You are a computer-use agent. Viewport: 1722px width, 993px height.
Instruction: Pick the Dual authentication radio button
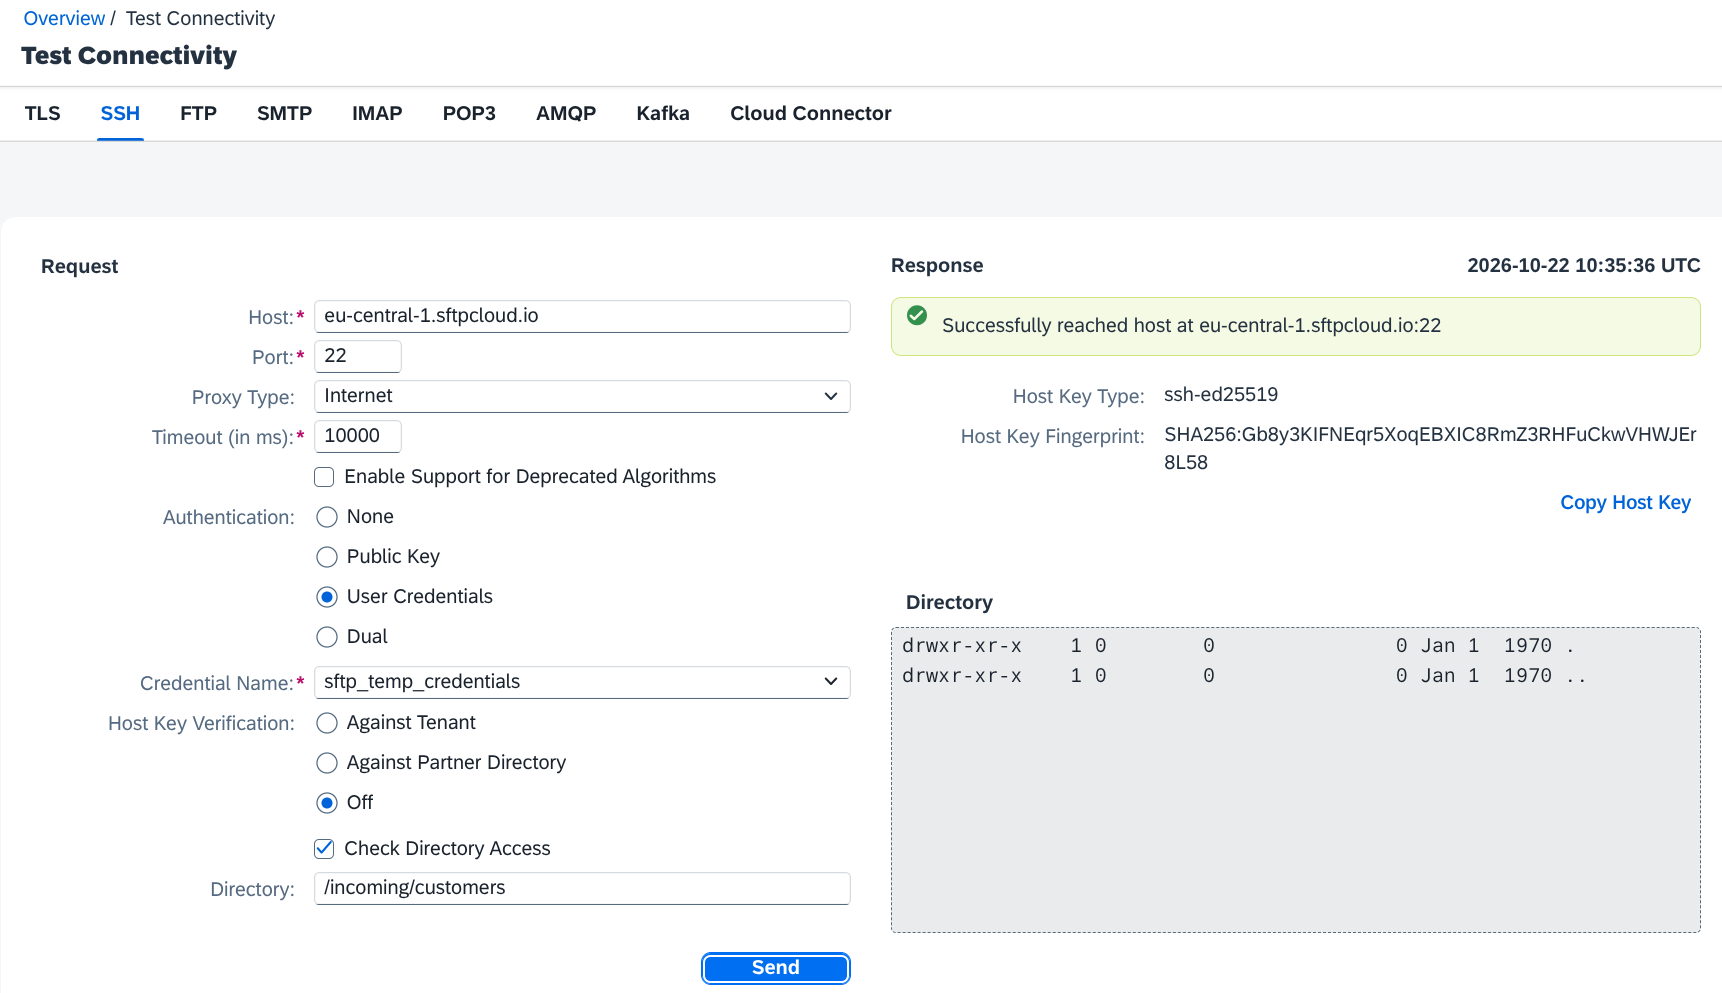click(327, 637)
